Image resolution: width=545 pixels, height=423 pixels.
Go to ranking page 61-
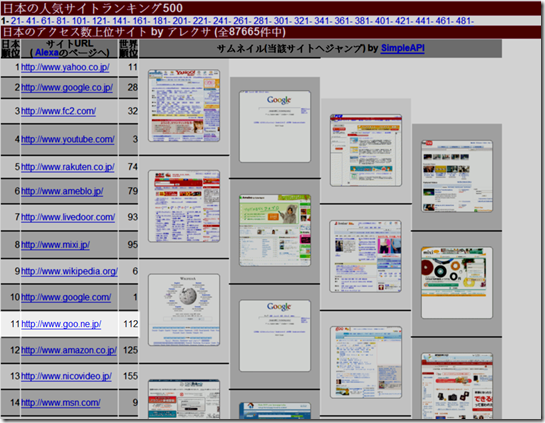pos(48,21)
